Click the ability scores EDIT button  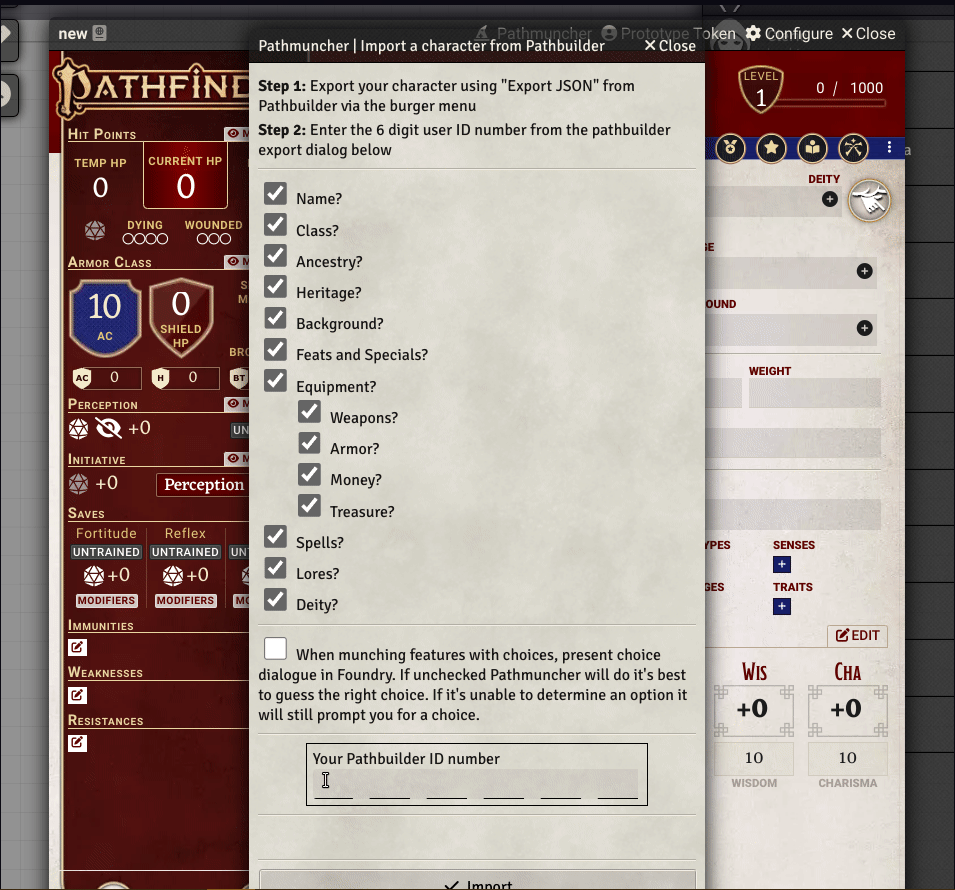[858, 636]
